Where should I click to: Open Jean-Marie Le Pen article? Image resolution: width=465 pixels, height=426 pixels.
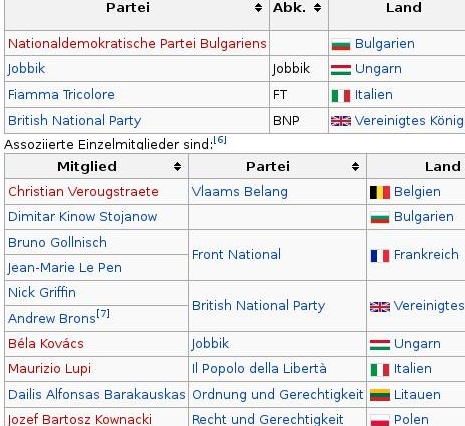pos(65,268)
